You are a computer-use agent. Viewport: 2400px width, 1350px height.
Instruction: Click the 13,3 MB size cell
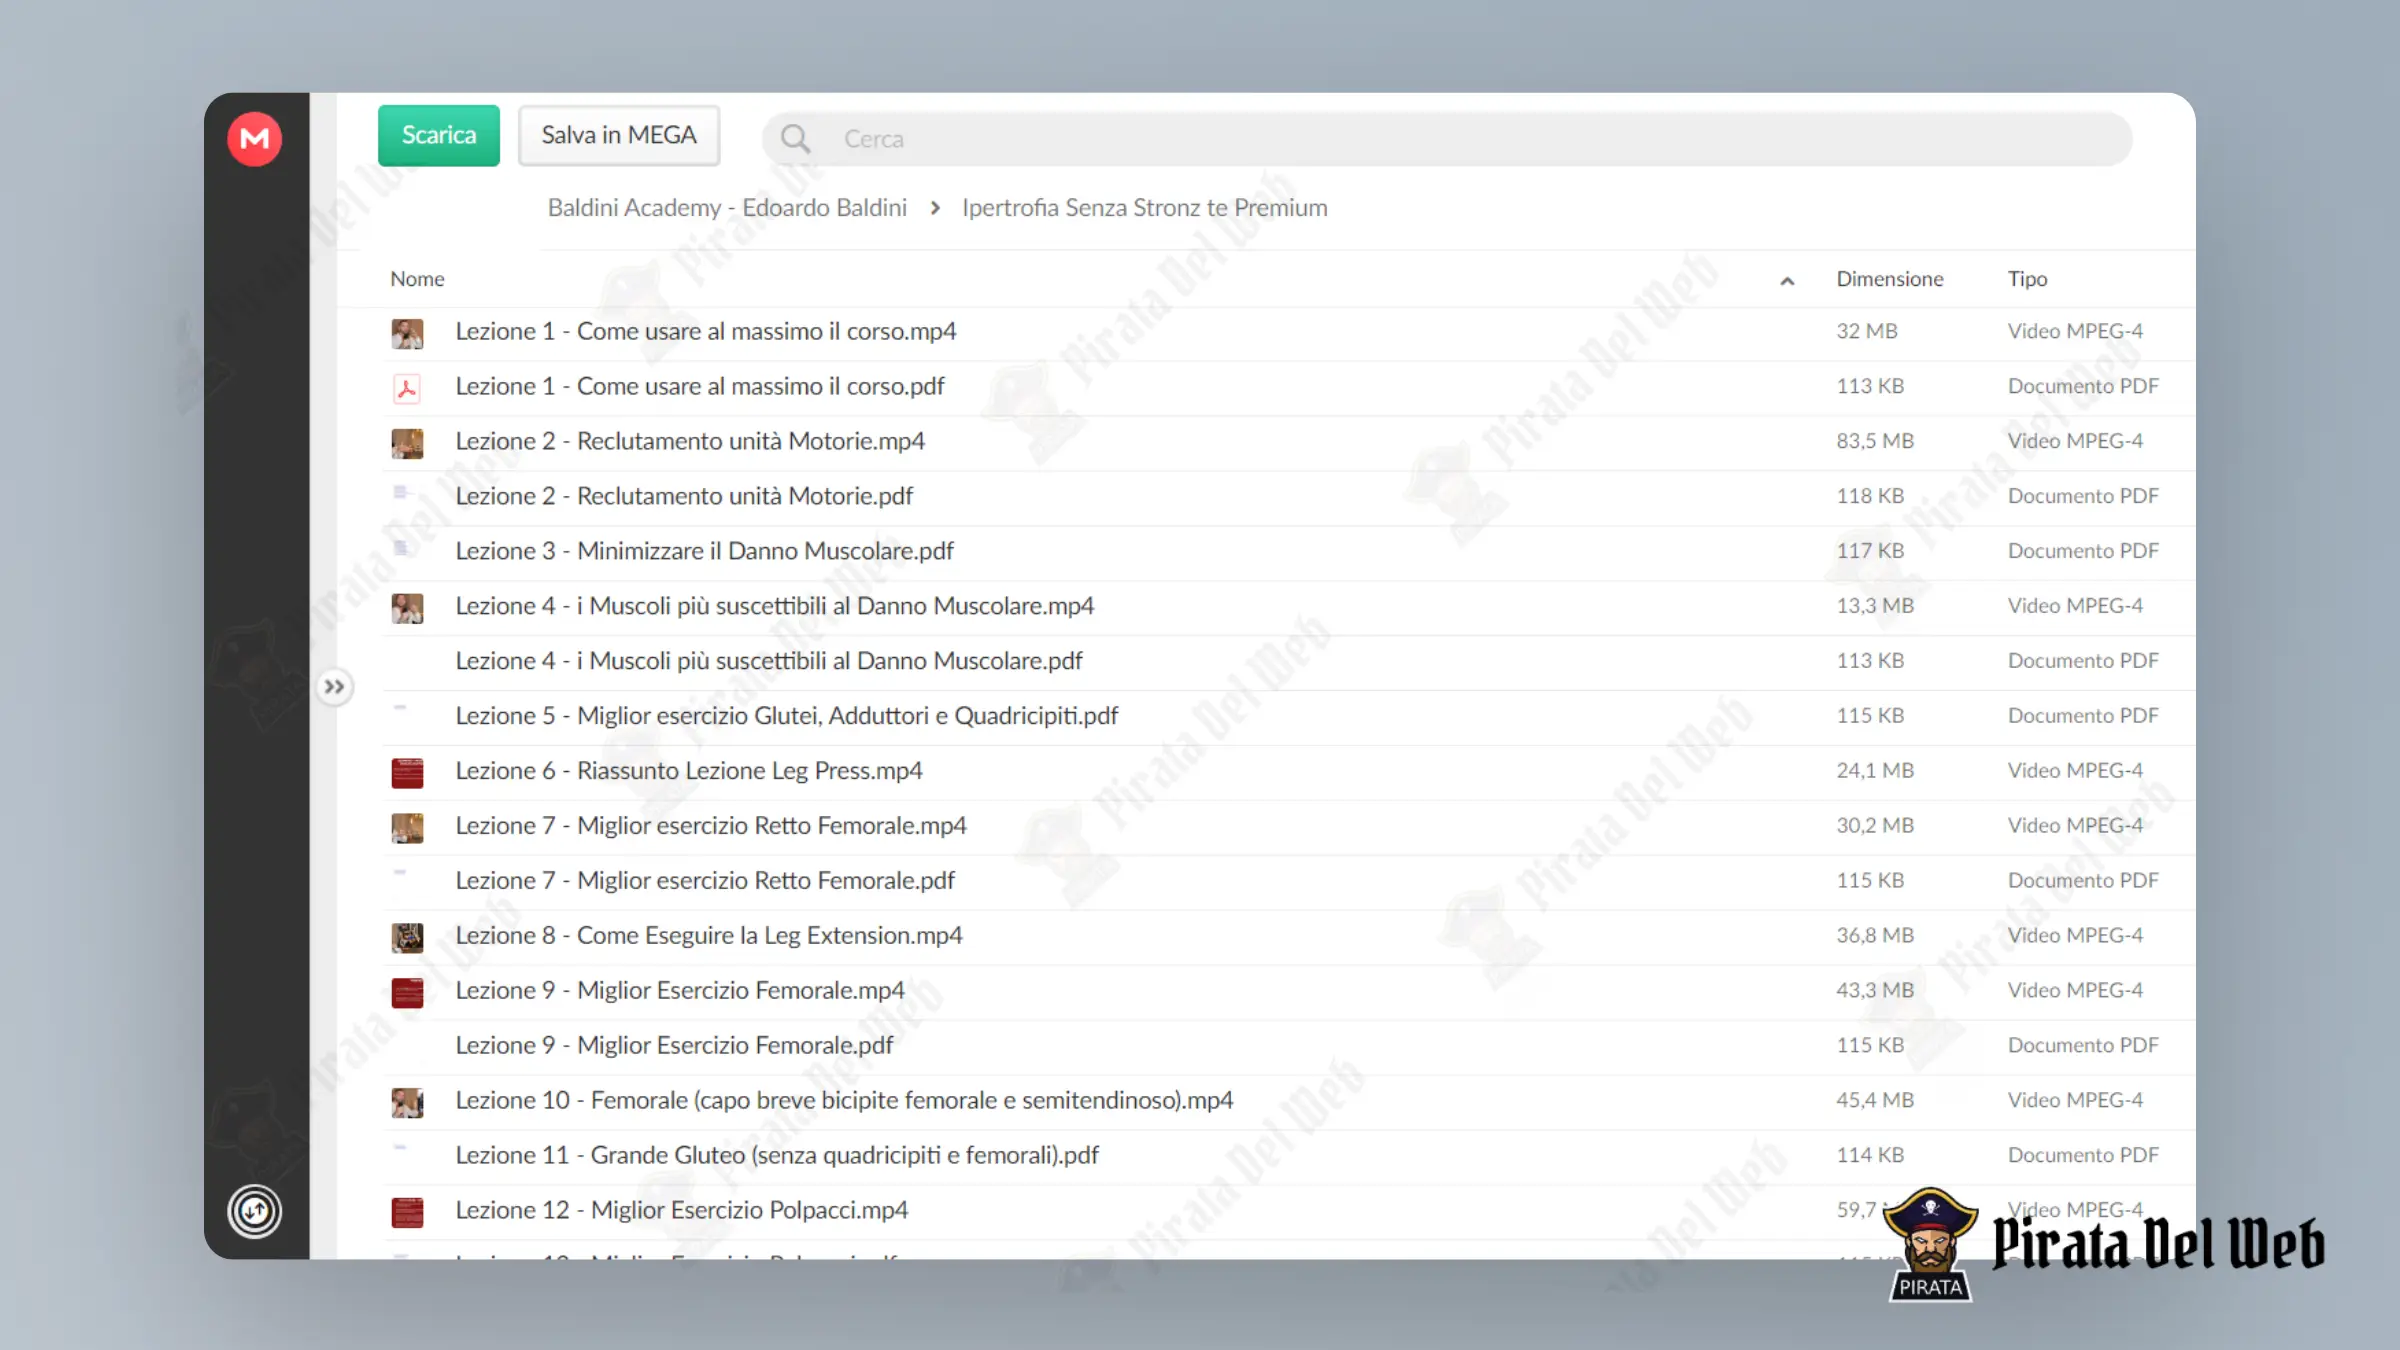click(1874, 606)
